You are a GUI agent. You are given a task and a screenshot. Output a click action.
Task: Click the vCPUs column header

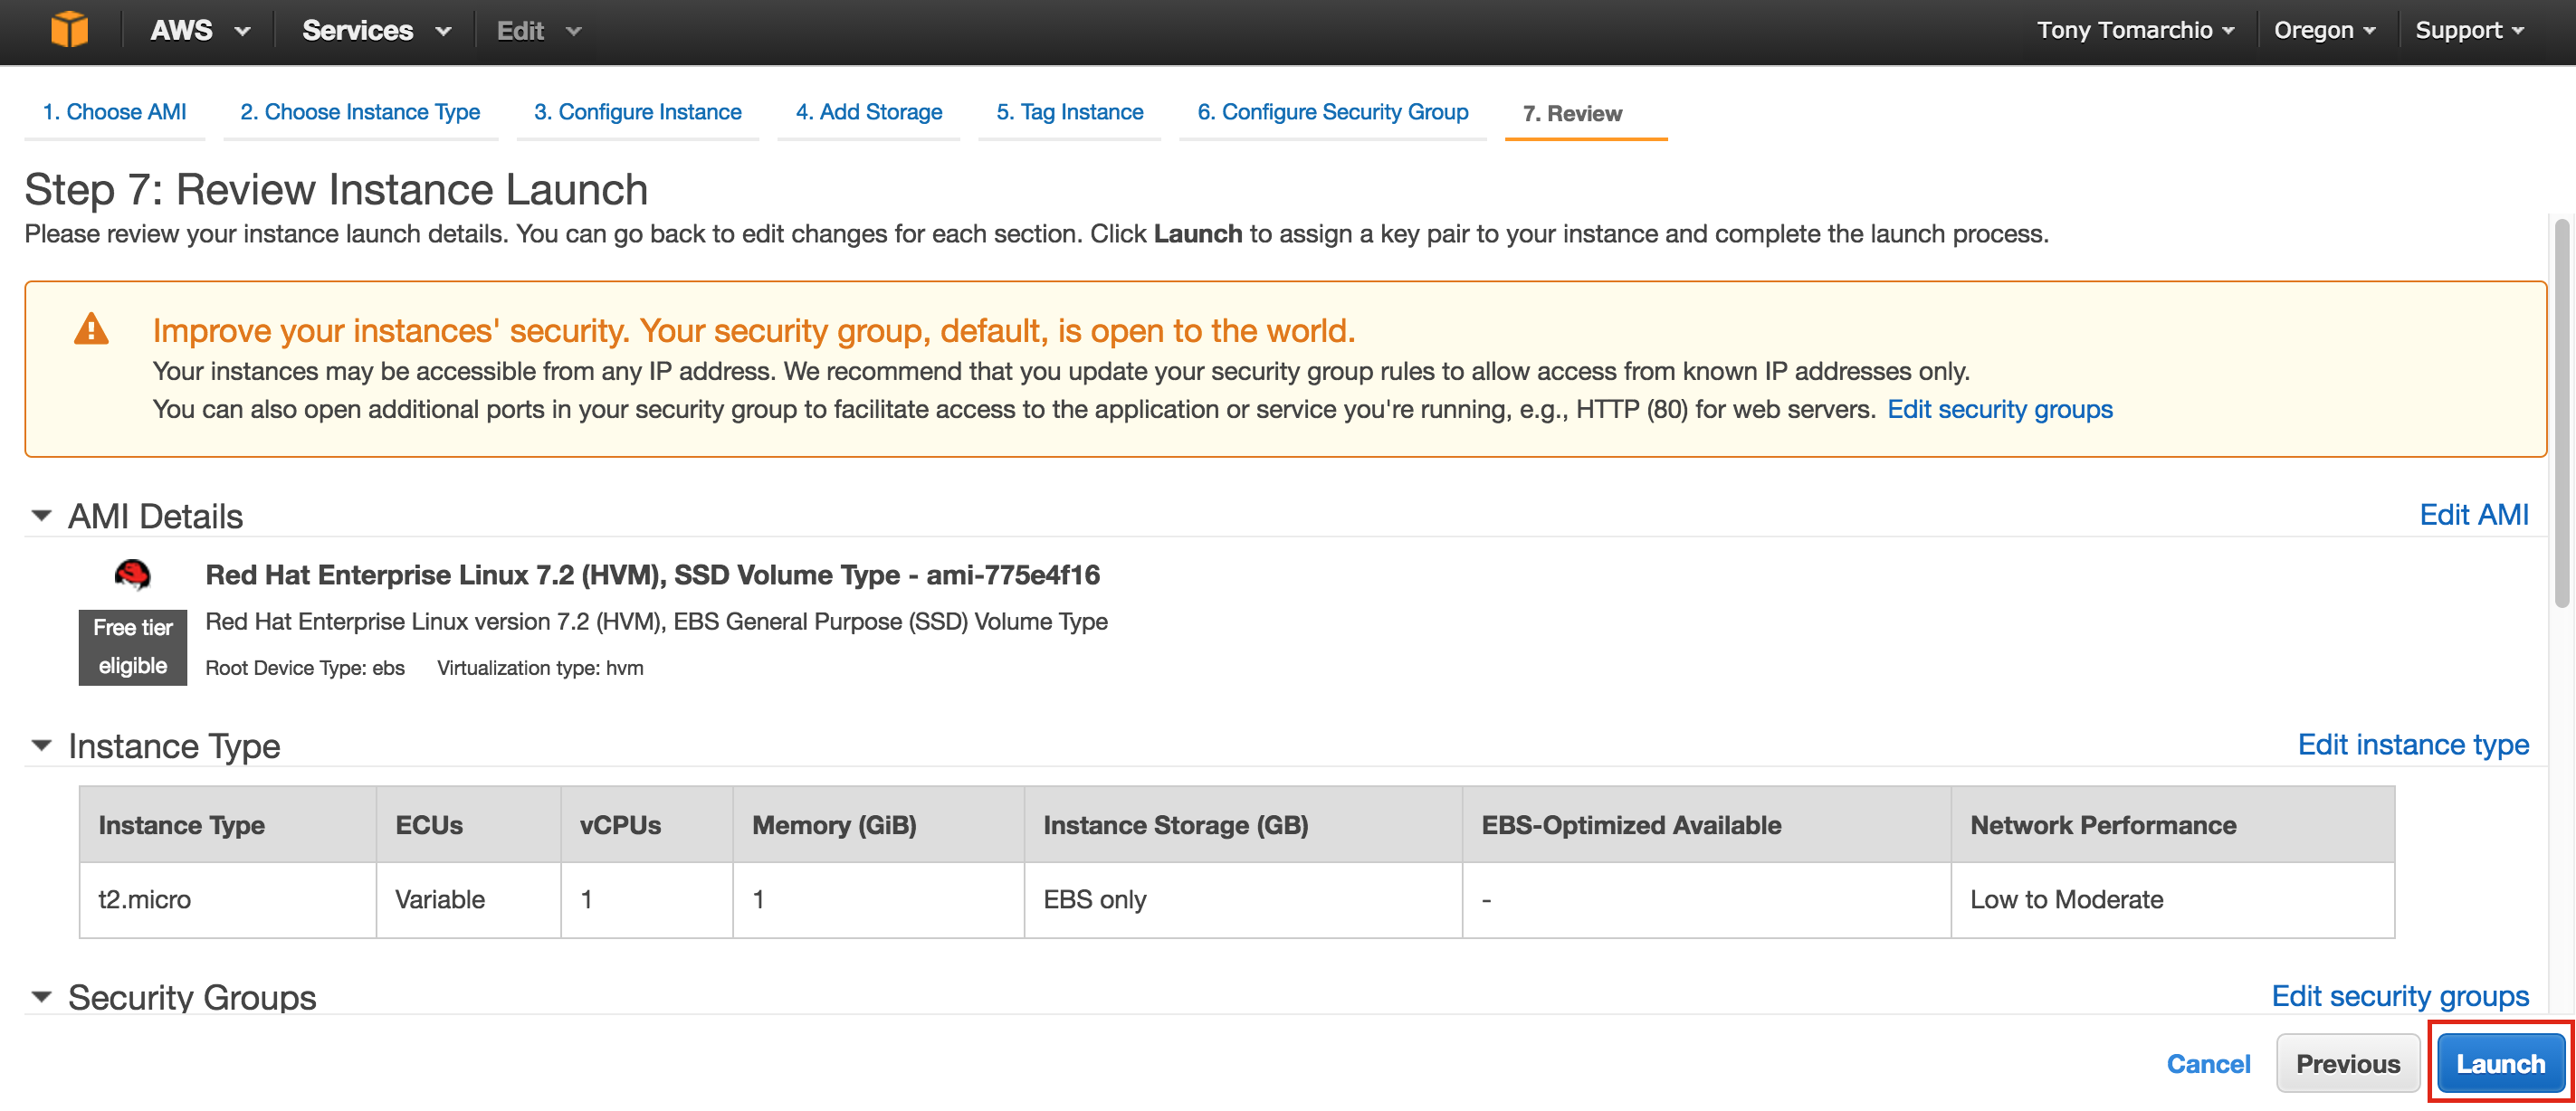coord(646,825)
